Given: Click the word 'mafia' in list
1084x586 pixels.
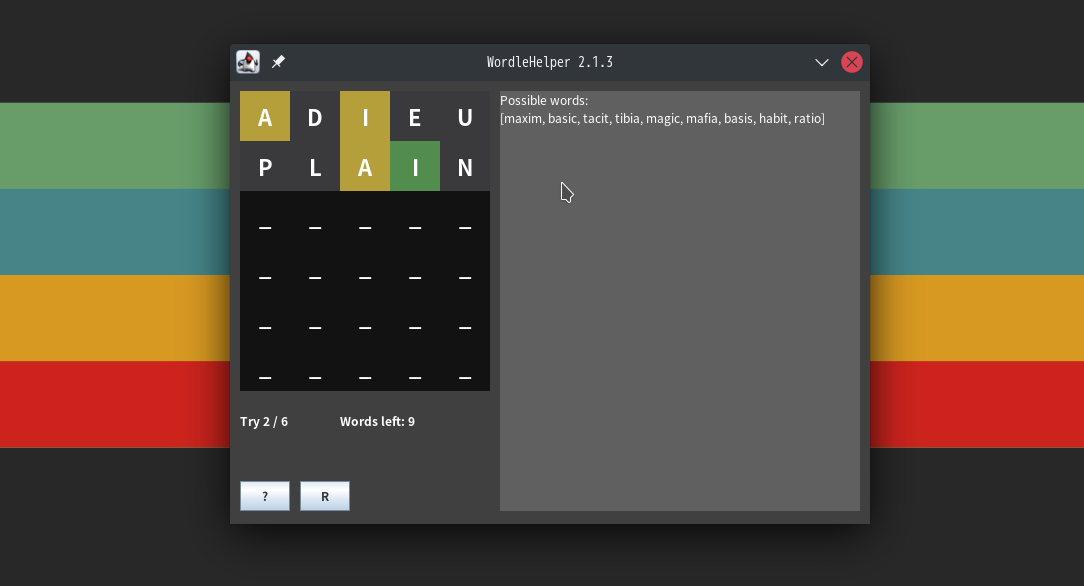Looking at the screenshot, I should point(702,119).
